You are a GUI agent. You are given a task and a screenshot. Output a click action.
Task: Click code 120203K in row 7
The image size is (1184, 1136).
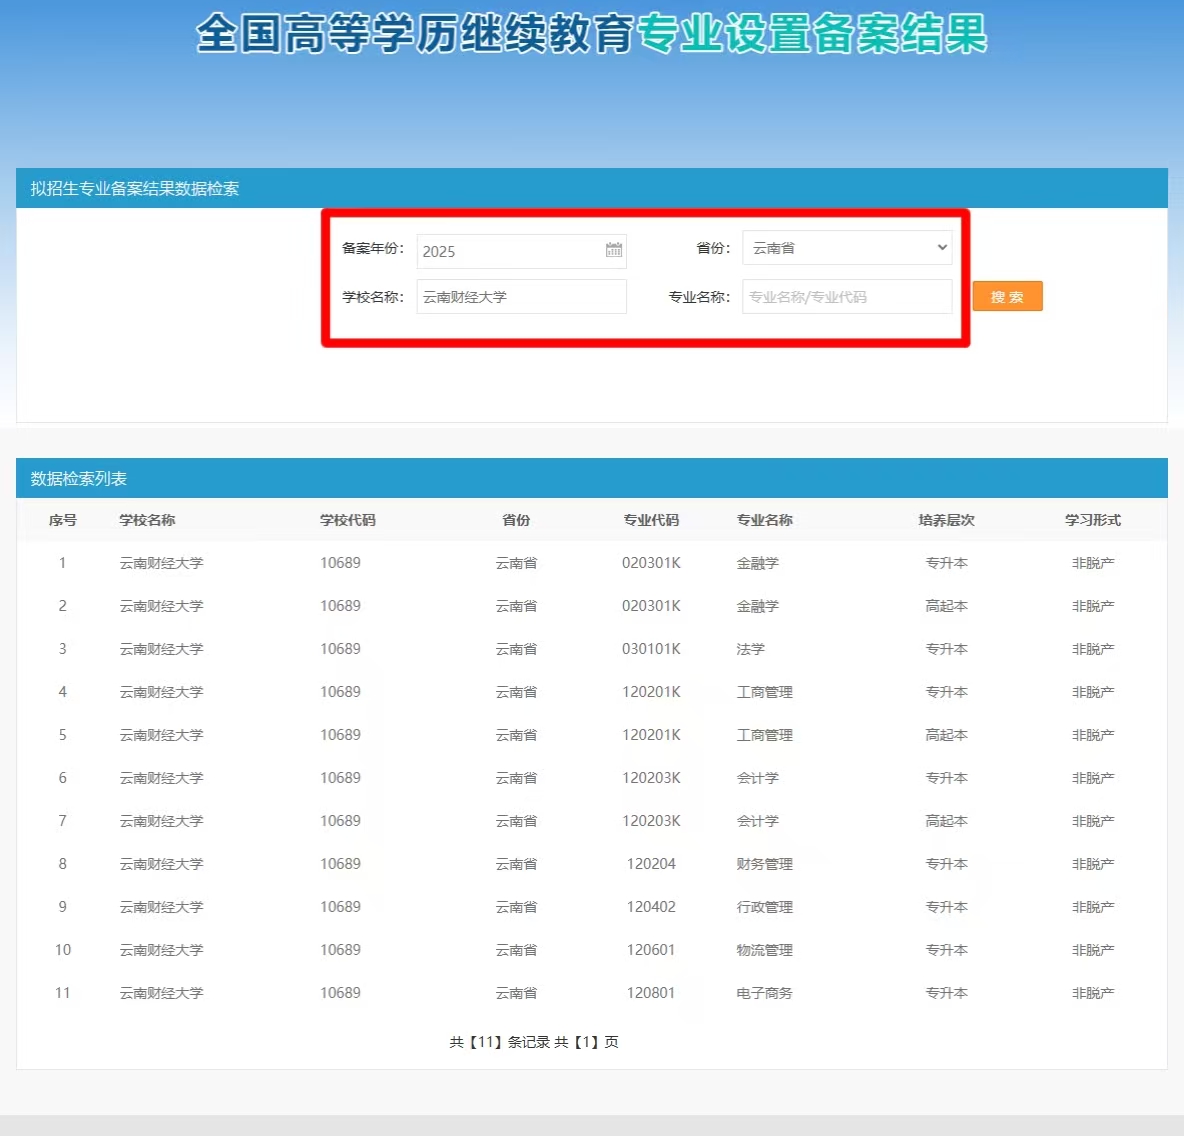(x=652, y=822)
